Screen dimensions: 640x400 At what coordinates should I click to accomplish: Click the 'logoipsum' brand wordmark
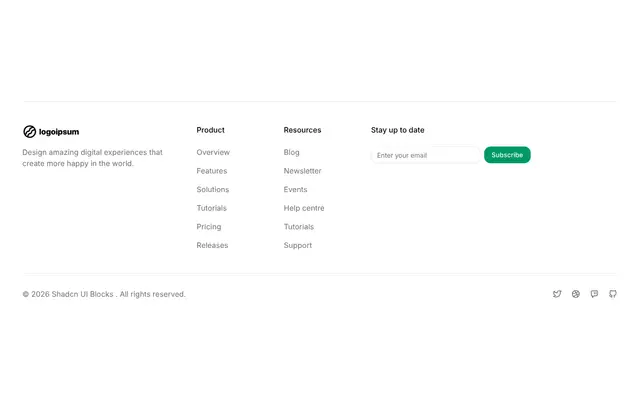tap(59, 132)
